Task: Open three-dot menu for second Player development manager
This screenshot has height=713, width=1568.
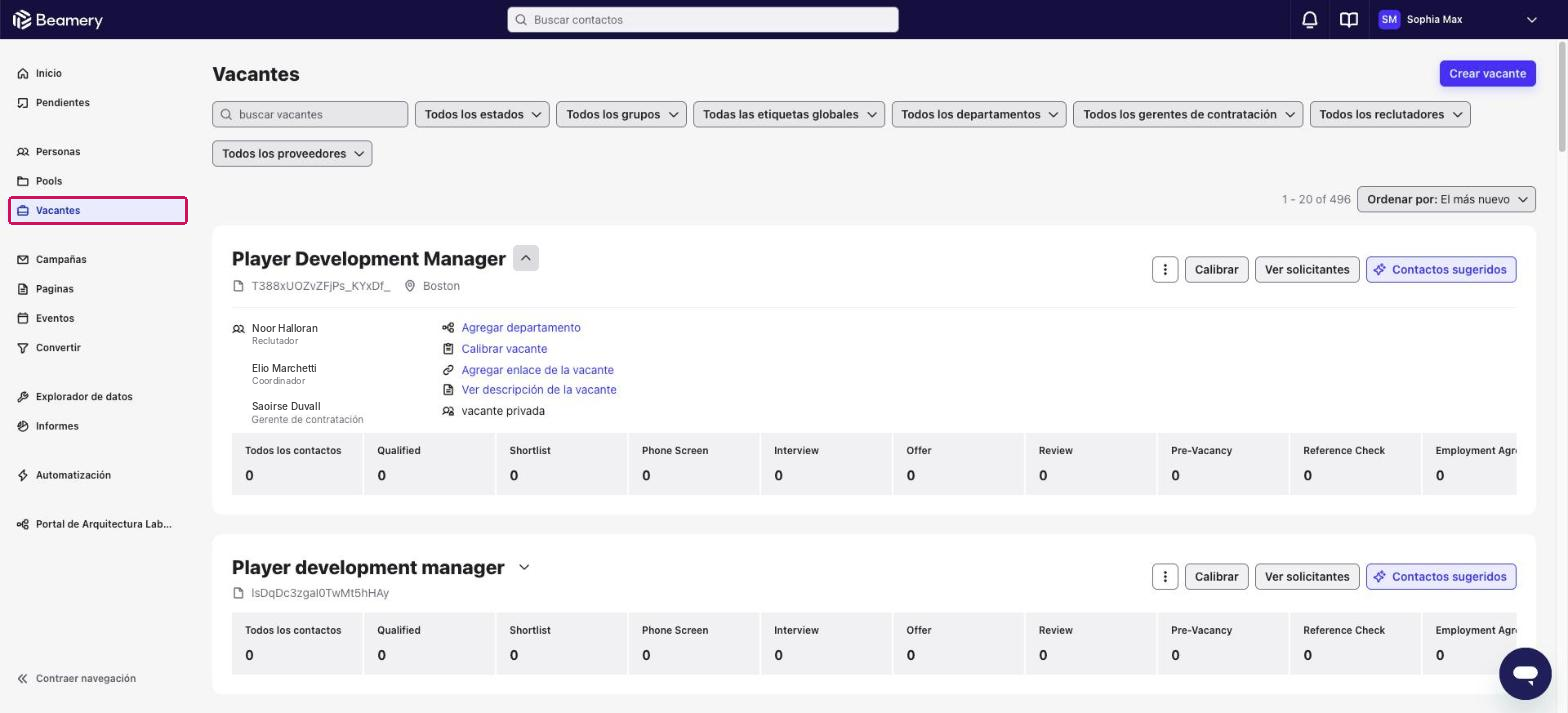Action: point(1165,577)
